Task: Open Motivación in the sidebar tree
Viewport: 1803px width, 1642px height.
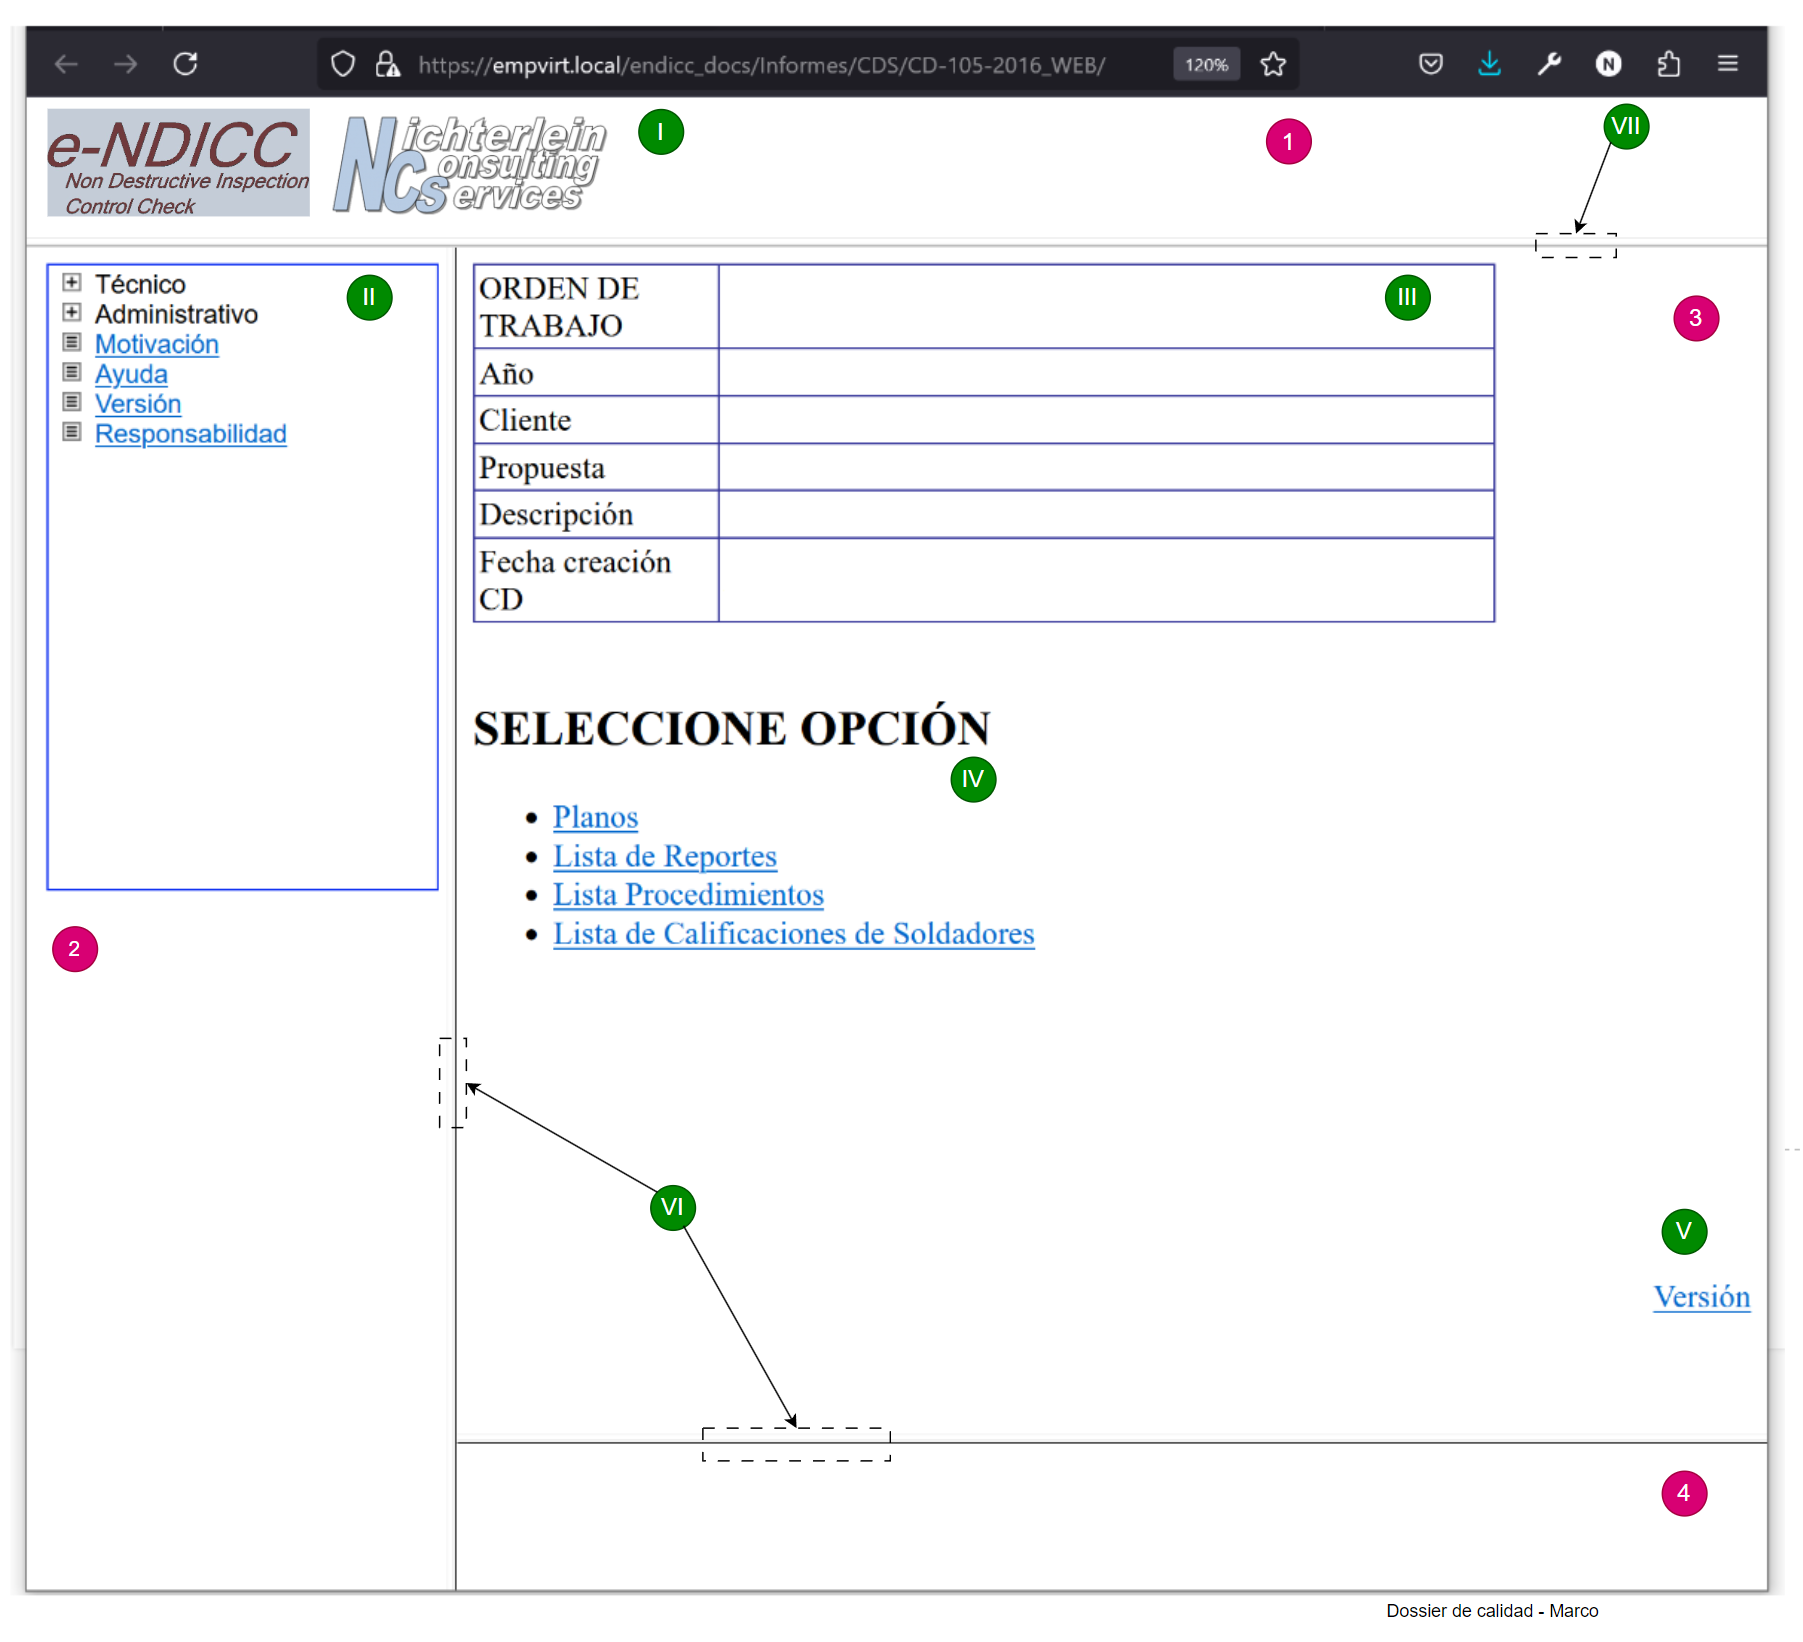Action: [x=157, y=344]
